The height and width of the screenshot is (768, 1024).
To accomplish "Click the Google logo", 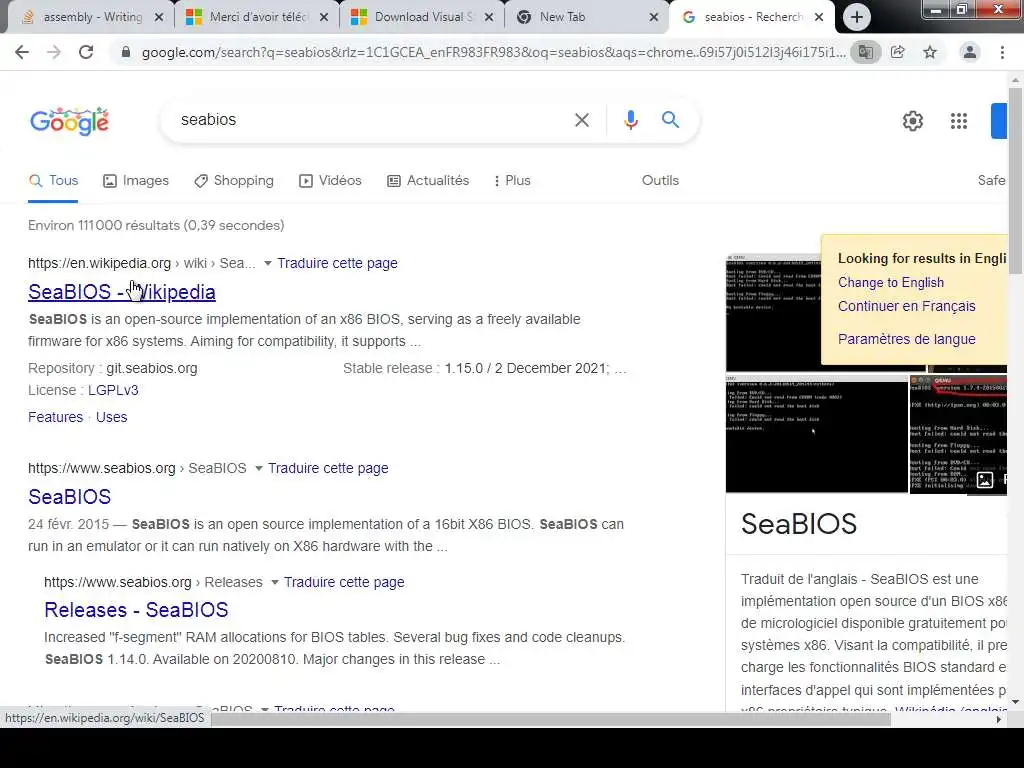I will coord(70,121).
